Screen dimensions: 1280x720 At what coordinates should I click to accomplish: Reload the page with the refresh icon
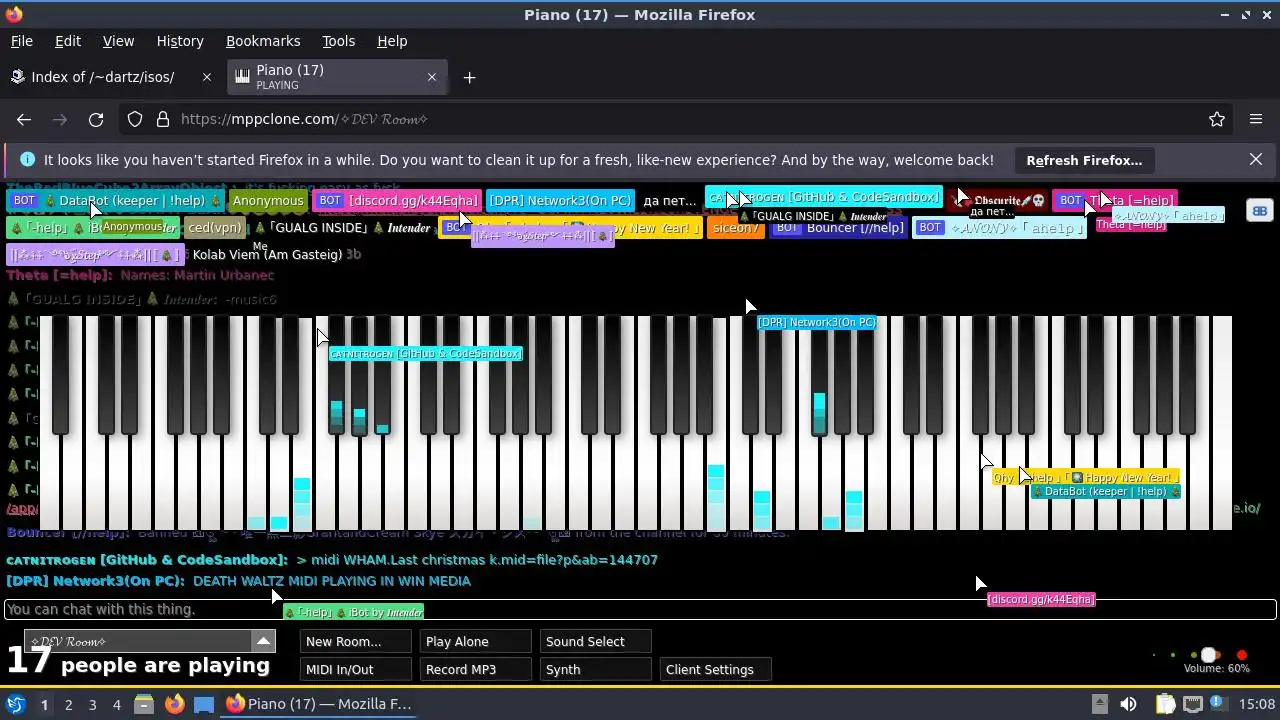96,119
